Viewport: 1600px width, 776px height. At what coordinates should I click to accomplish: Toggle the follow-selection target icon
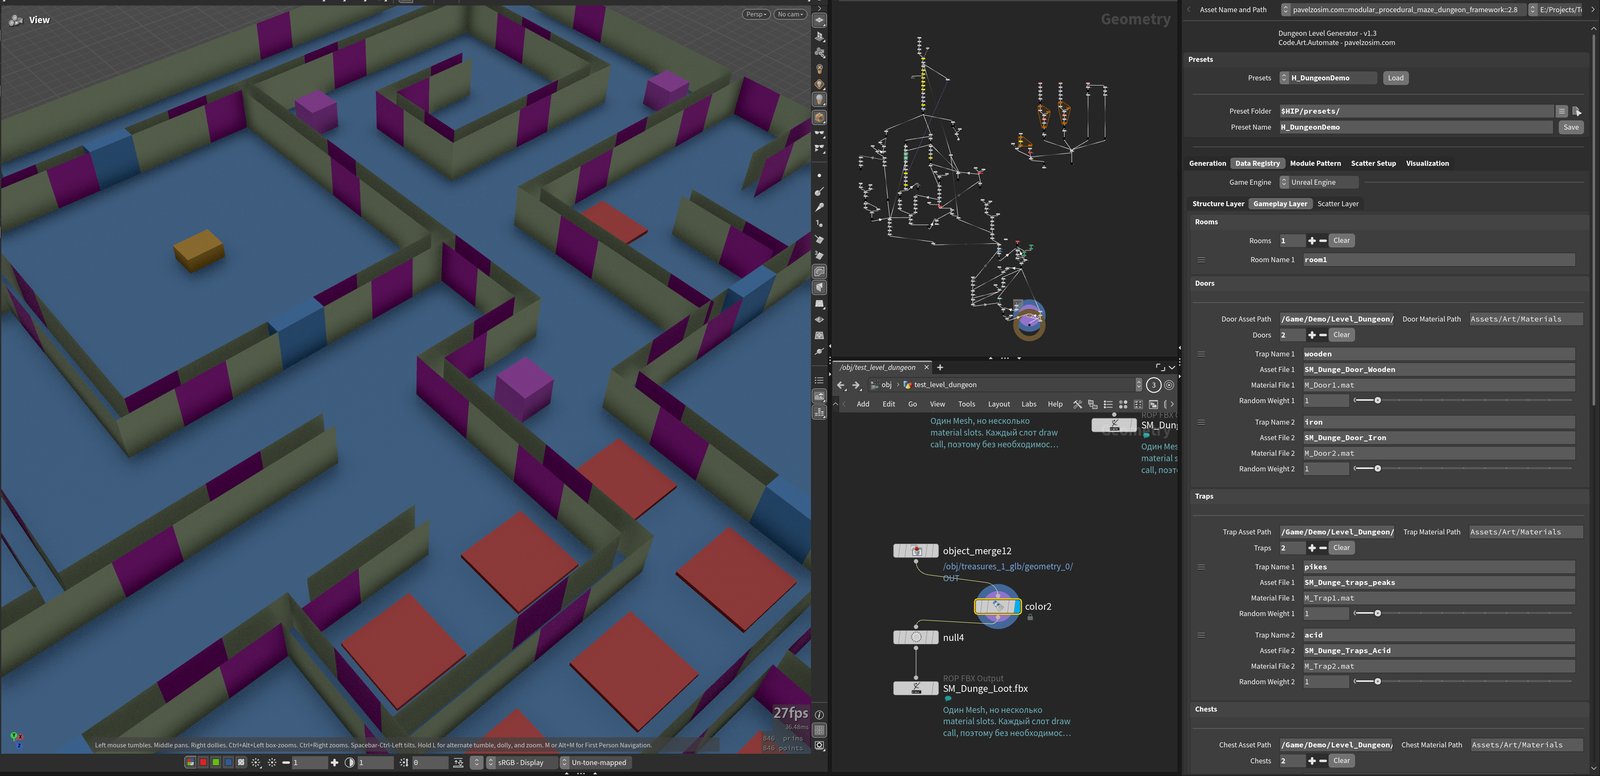(1169, 384)
